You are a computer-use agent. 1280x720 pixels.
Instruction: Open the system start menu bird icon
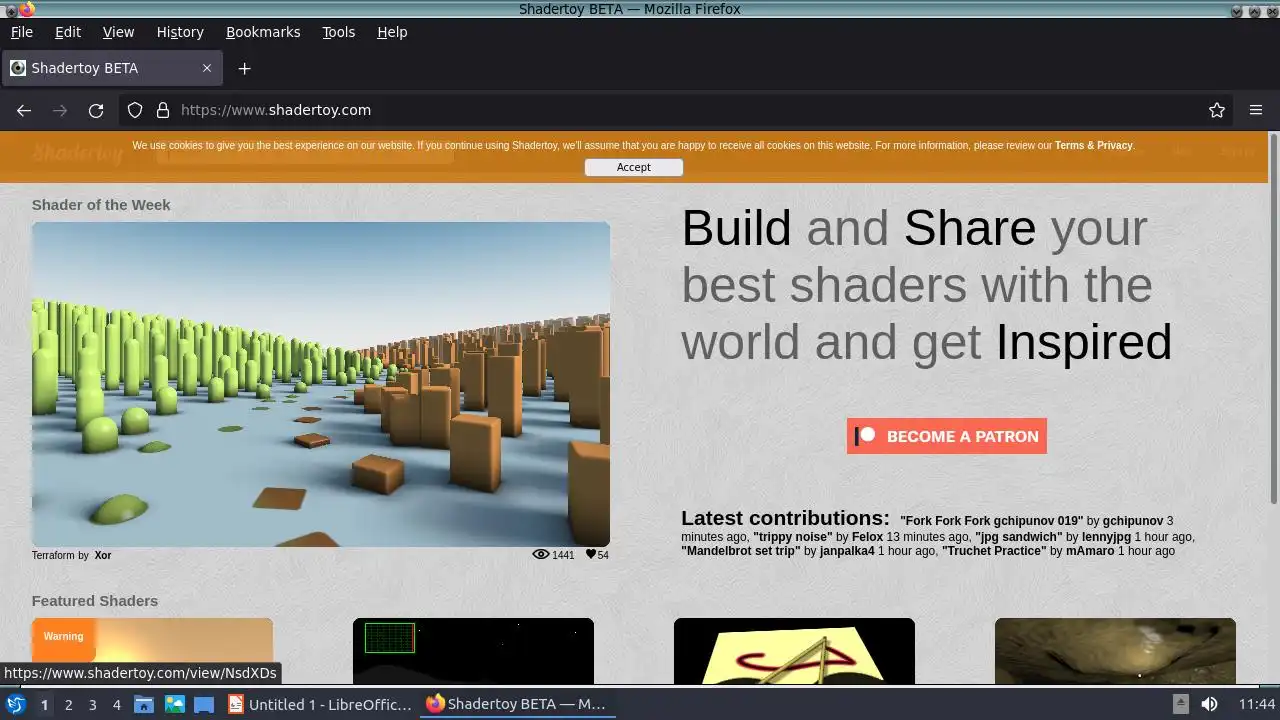pyautogui.click(x=16, y=704)
